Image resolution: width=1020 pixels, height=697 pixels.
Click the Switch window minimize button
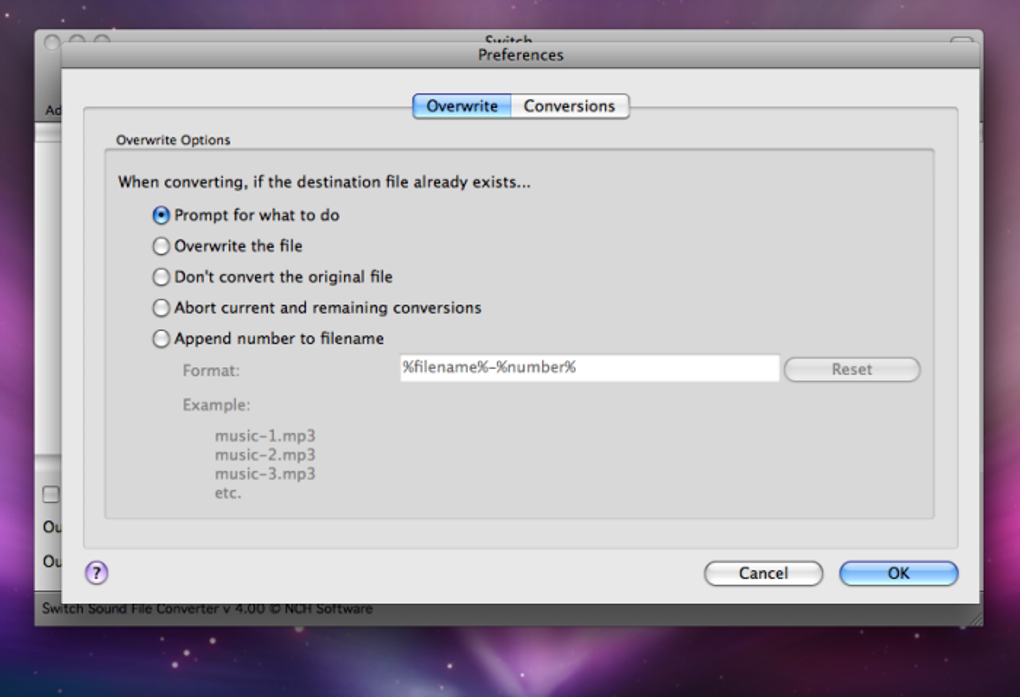point(77,40)
